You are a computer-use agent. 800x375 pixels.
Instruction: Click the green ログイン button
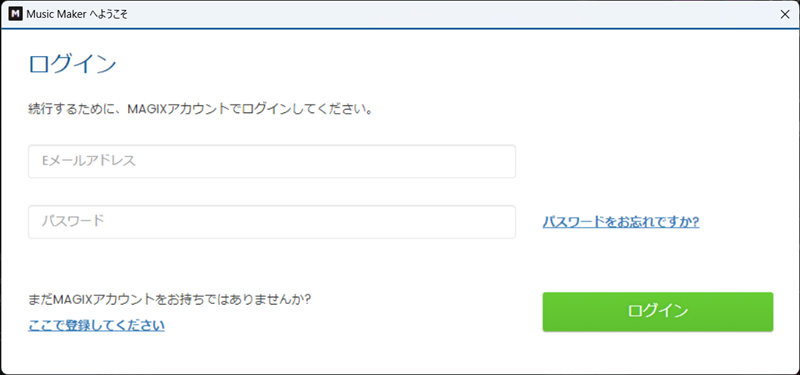click(x=658, y=312)
